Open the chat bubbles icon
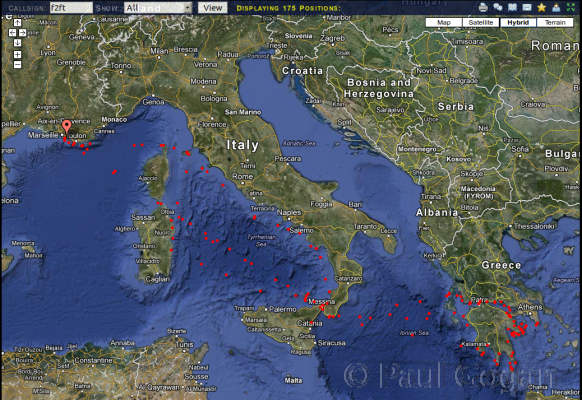The width and height of the screenshot is (582, 400). pos(498,7)
